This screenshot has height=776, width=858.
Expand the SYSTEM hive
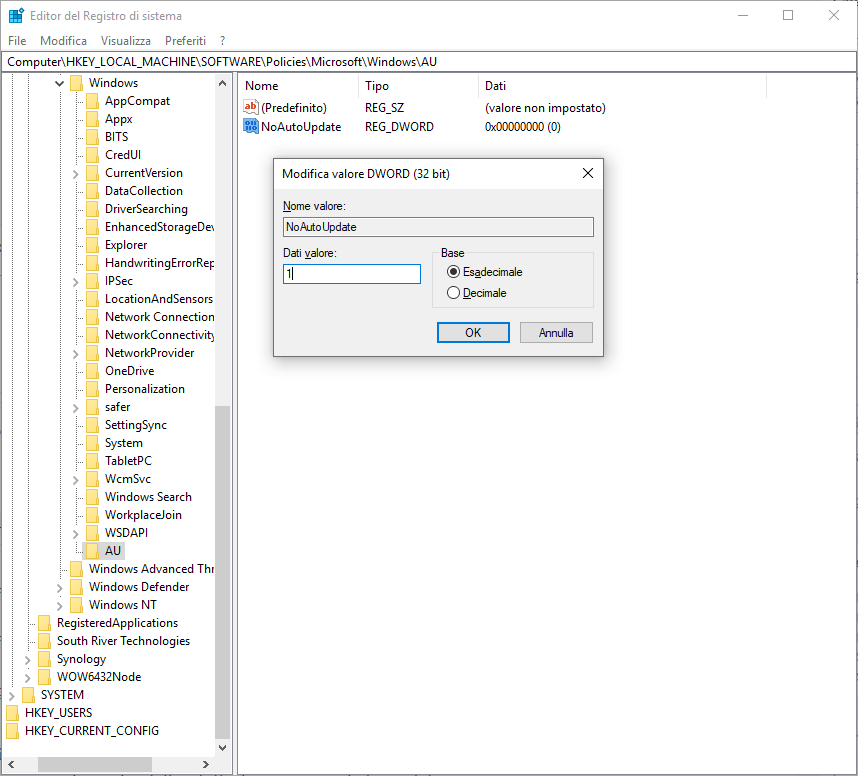point(12,696)
